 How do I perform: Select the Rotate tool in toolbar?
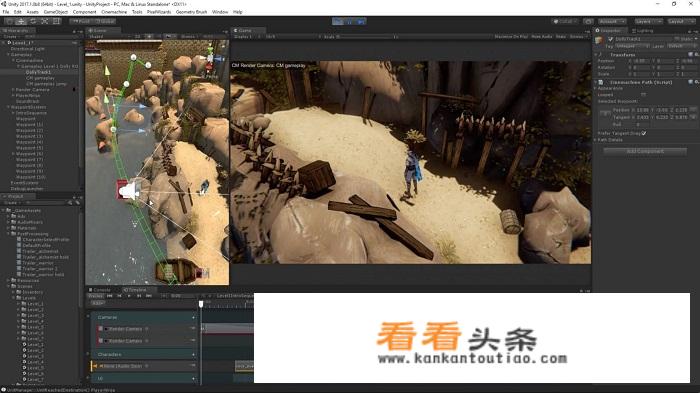pyautogui.click(x=33, y=21)
